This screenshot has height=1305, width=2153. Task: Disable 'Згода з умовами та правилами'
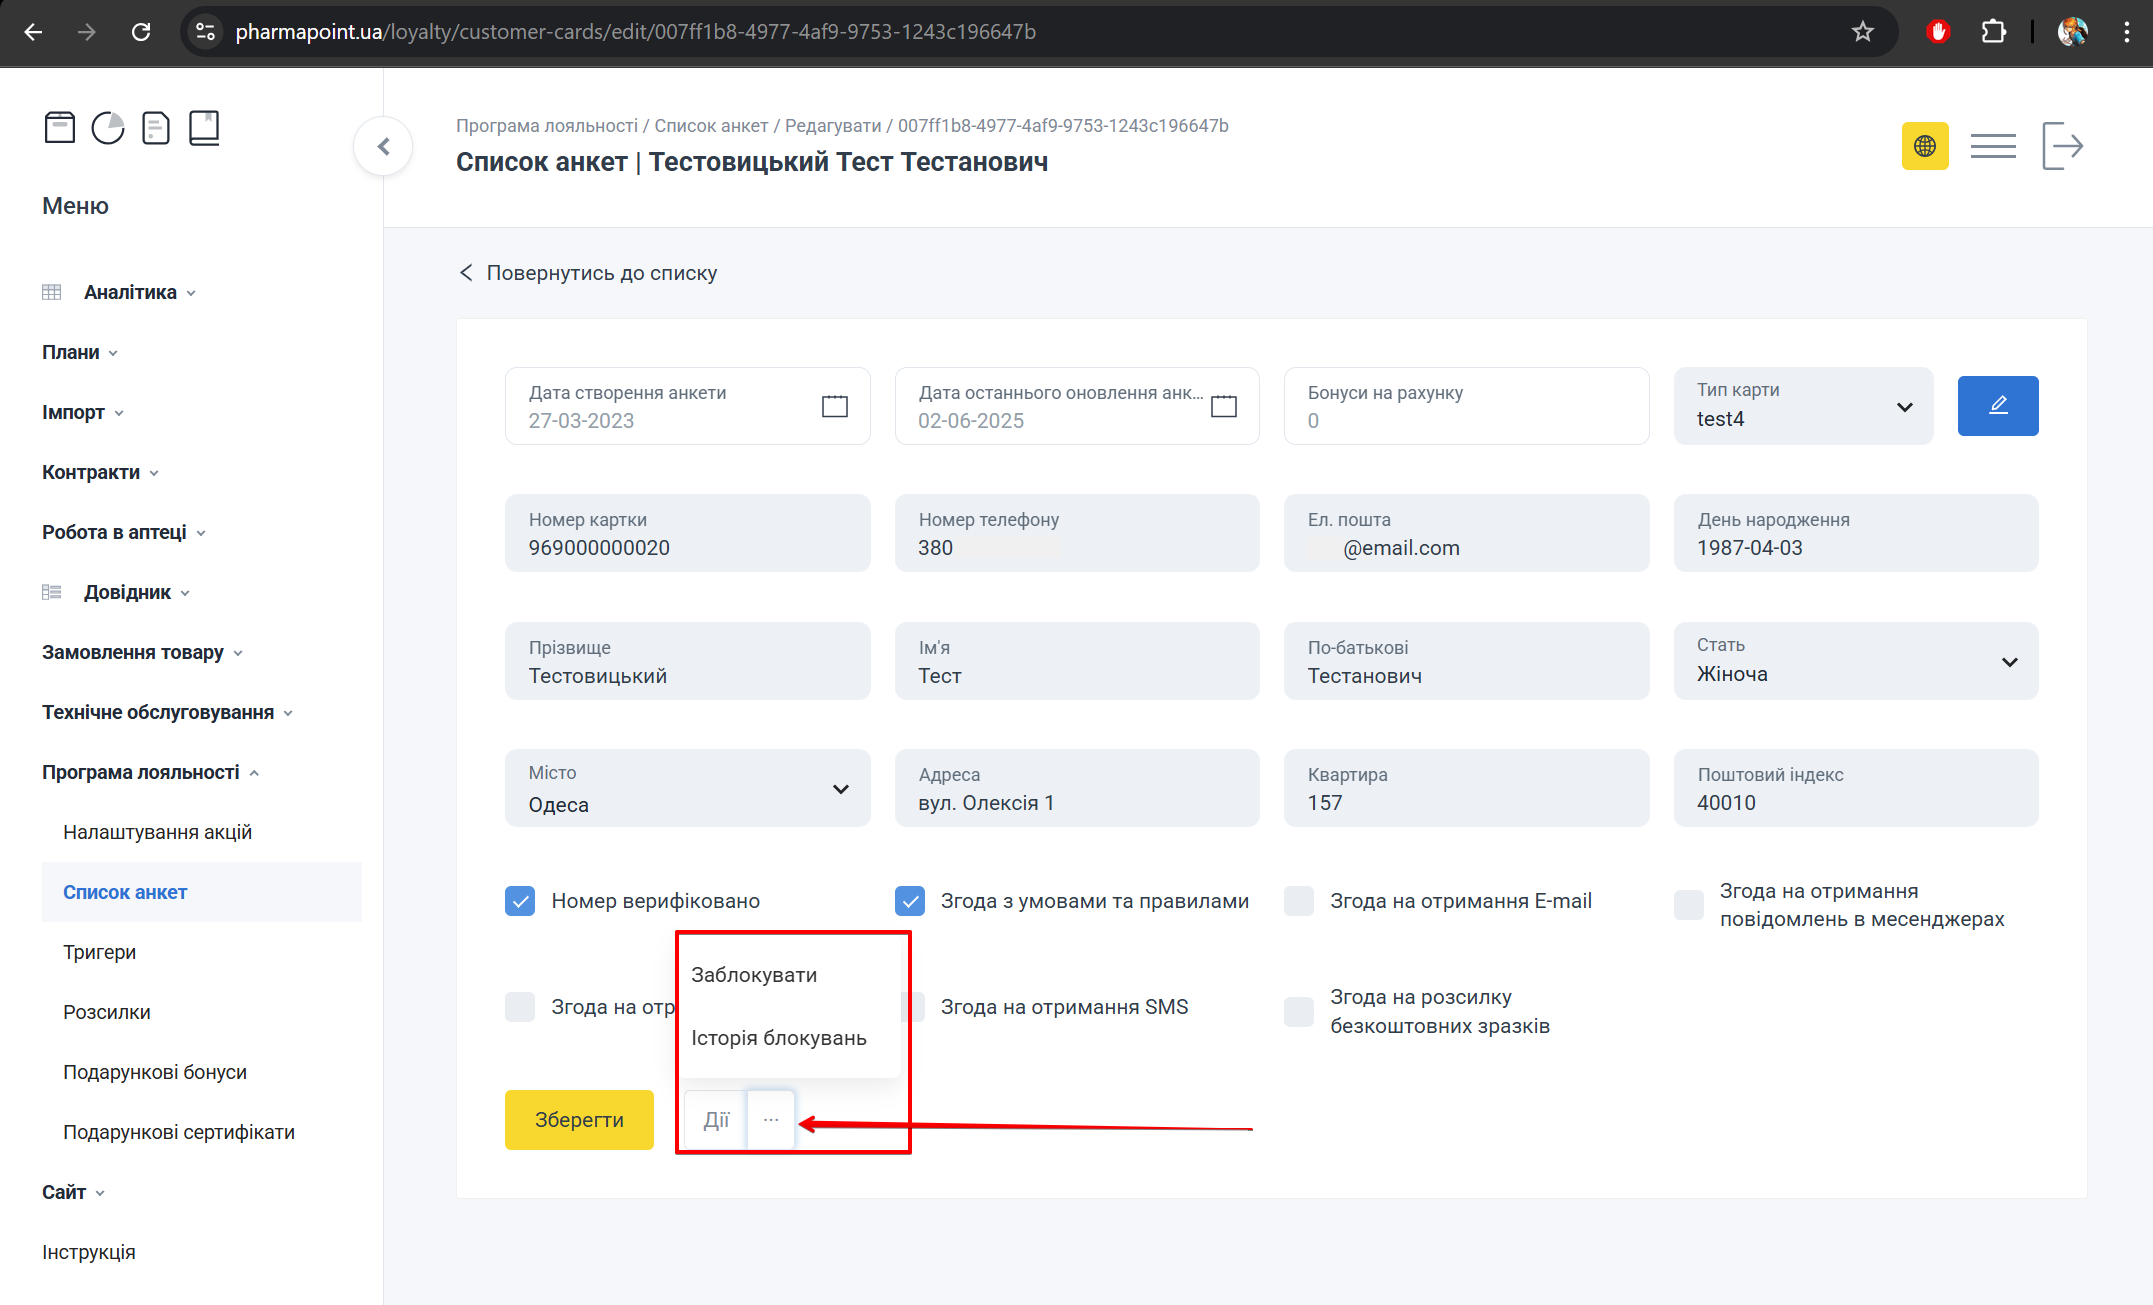point(909,900)
